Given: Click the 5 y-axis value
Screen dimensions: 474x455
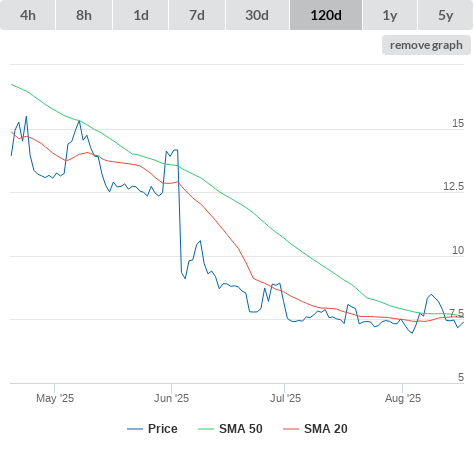Looking at the screenshot, I should pos(461,377).
